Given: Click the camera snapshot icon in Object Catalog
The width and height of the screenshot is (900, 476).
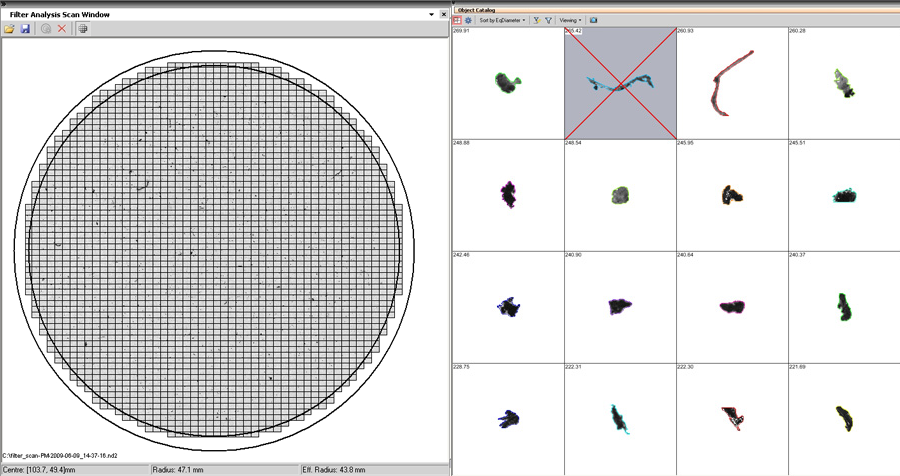Looking at the screenshot, I should coord(593,20).
